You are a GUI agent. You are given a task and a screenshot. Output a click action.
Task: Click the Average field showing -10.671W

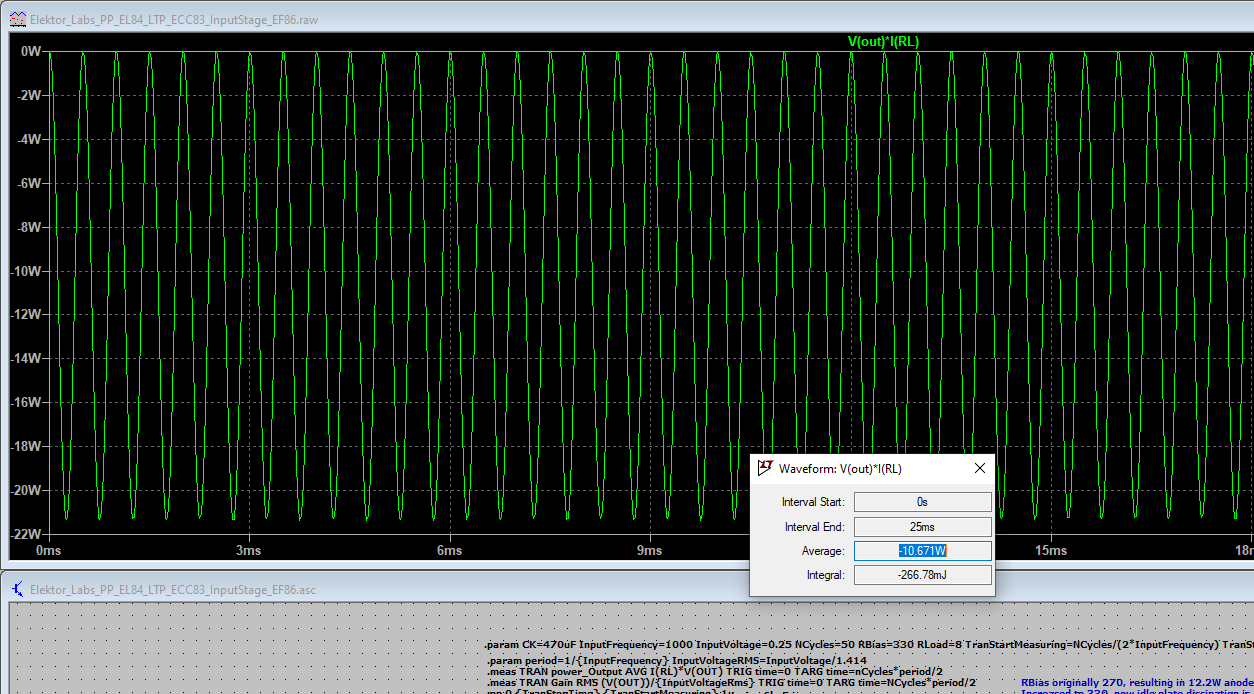tap(922, 551)
